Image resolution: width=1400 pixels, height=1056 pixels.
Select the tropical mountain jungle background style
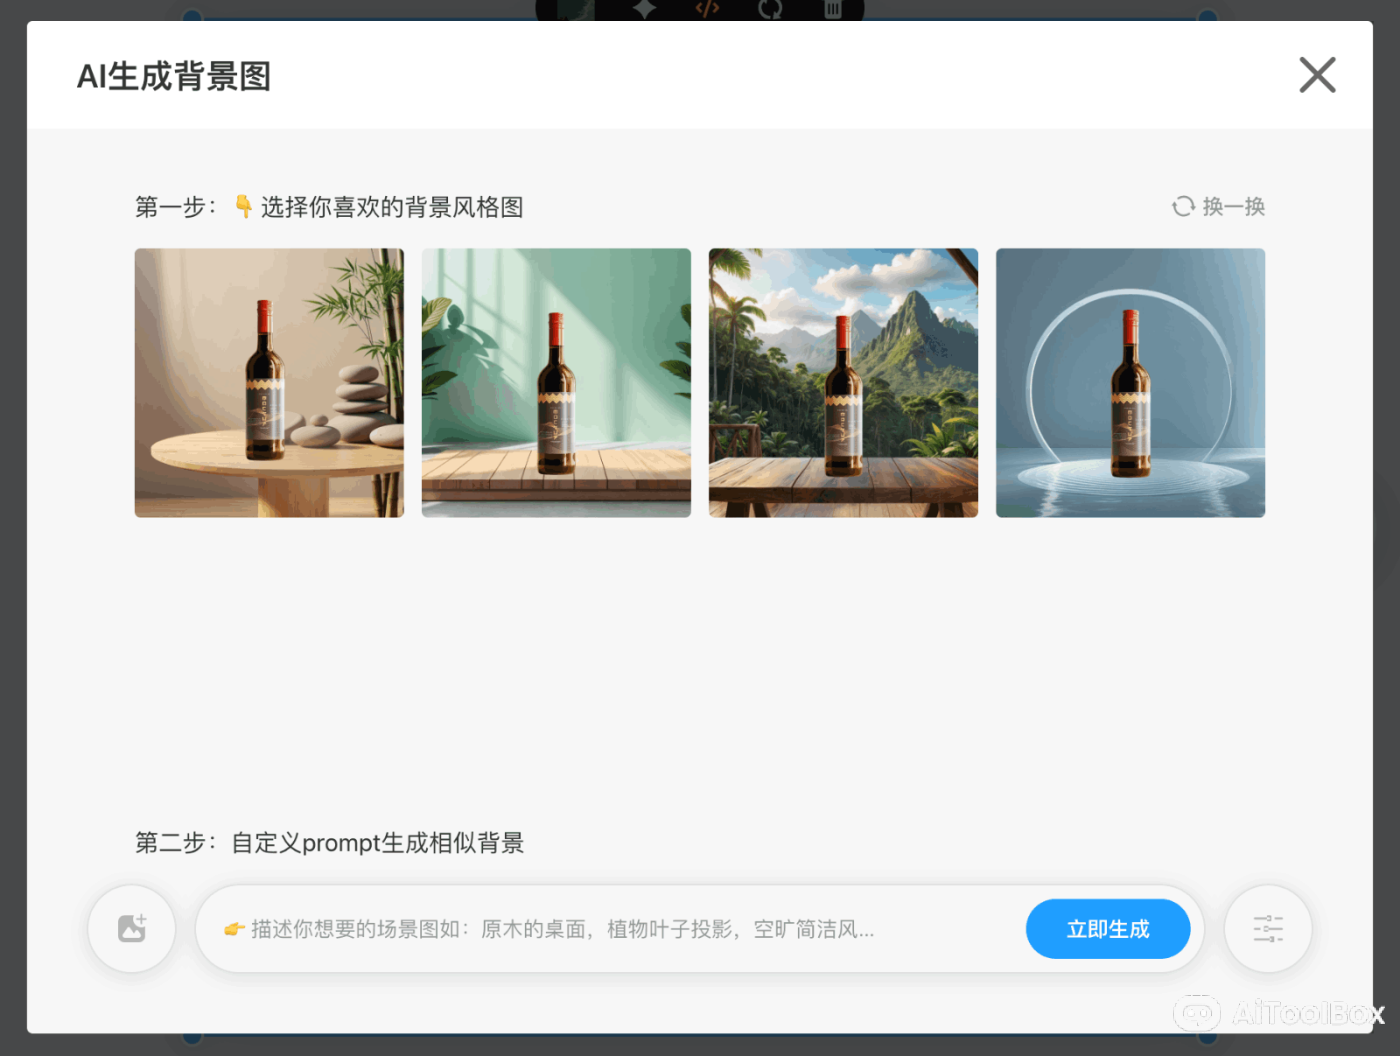(843, 382)
